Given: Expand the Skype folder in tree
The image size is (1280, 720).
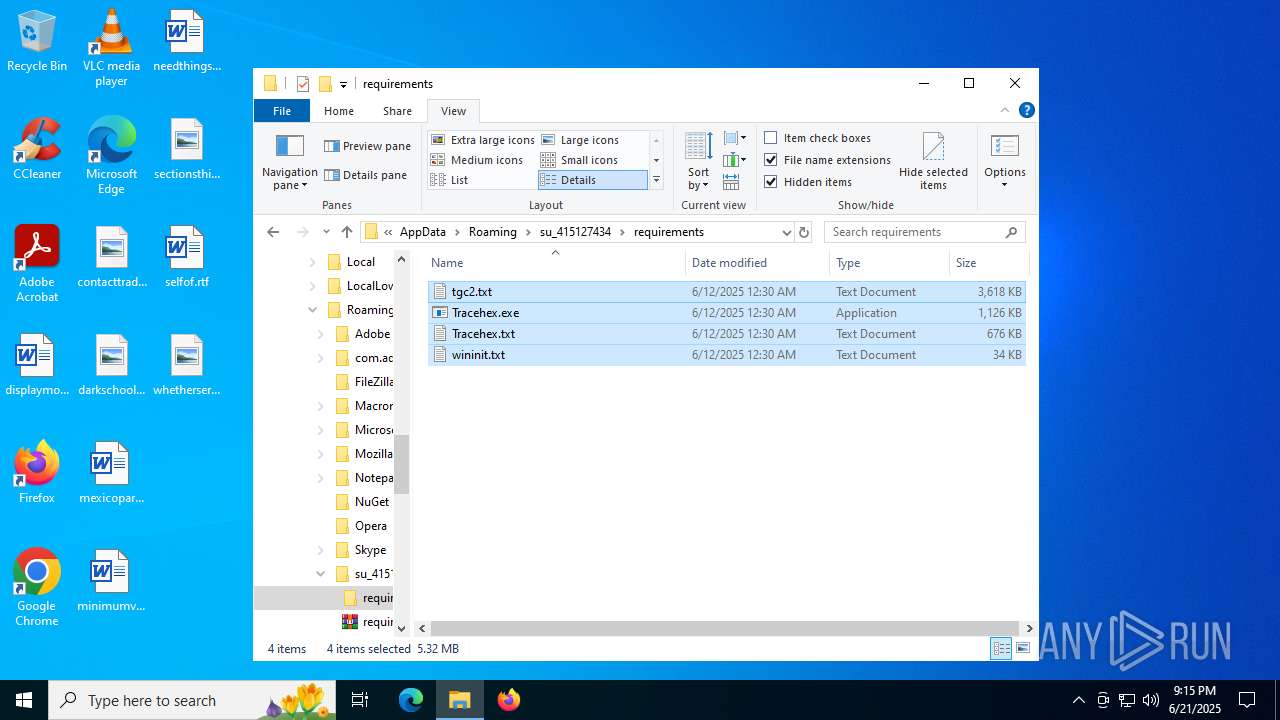Looking at the screenshot, I should click(x=321, y=550).
